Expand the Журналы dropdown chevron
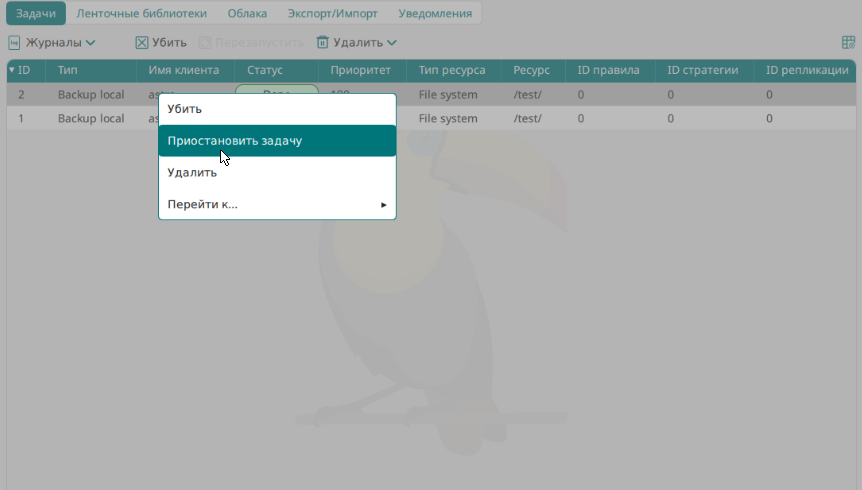 click(x=91, y=43)
